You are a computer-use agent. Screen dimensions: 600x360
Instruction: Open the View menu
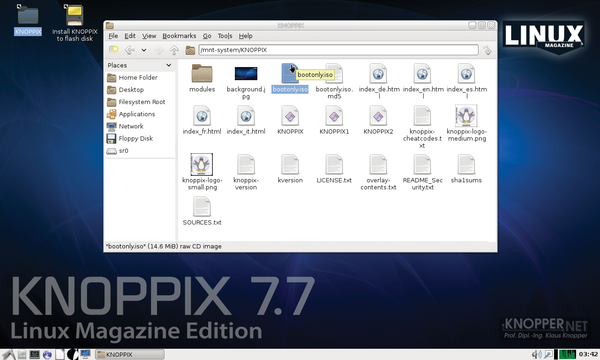149,36
